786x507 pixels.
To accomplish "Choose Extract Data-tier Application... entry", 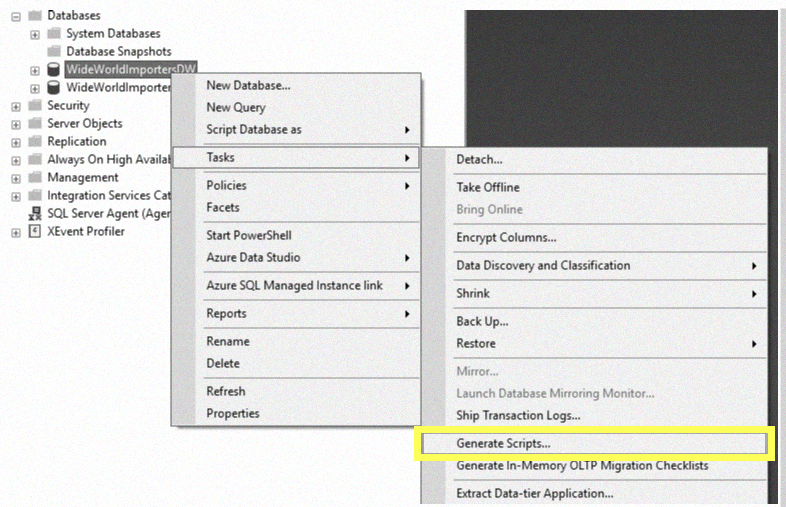I will click(x=595, y=494).
